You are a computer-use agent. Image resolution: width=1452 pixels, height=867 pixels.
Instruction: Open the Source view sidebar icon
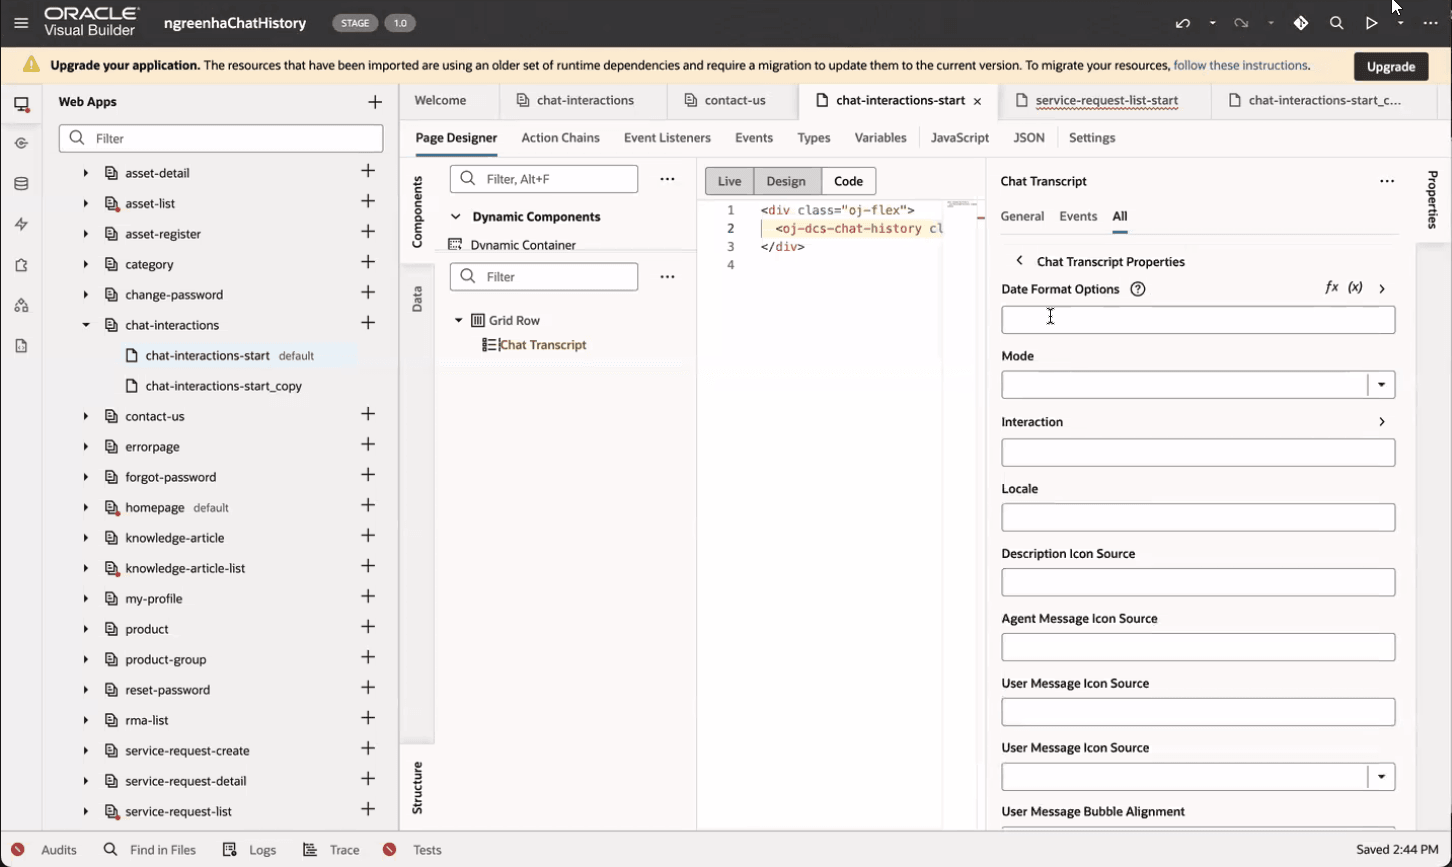pyautogui.click(x=21, y=346)
